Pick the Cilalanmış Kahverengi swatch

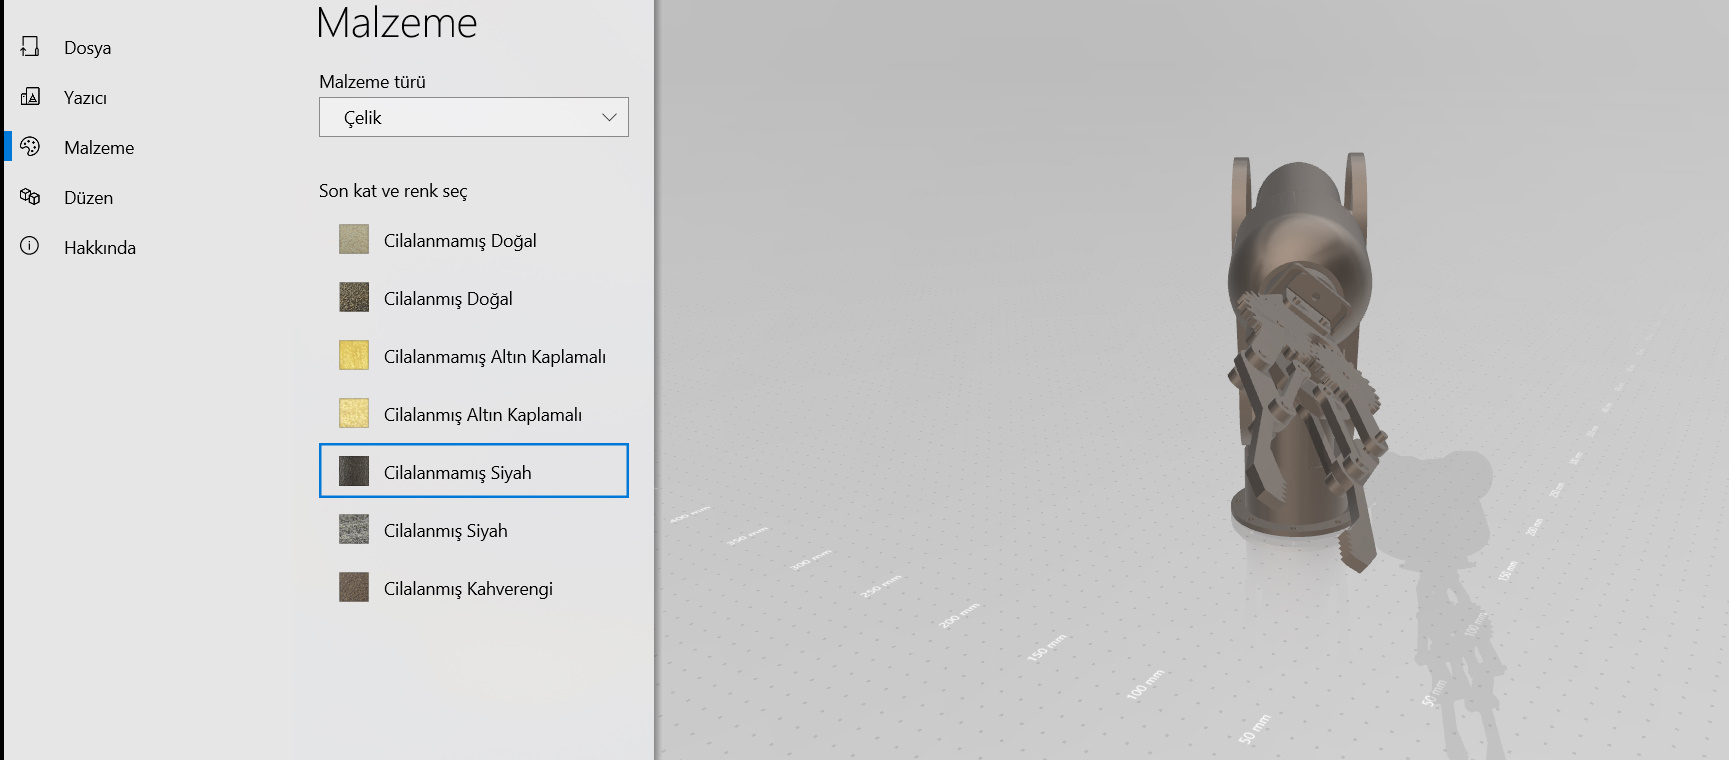click(x=354, y=587)
